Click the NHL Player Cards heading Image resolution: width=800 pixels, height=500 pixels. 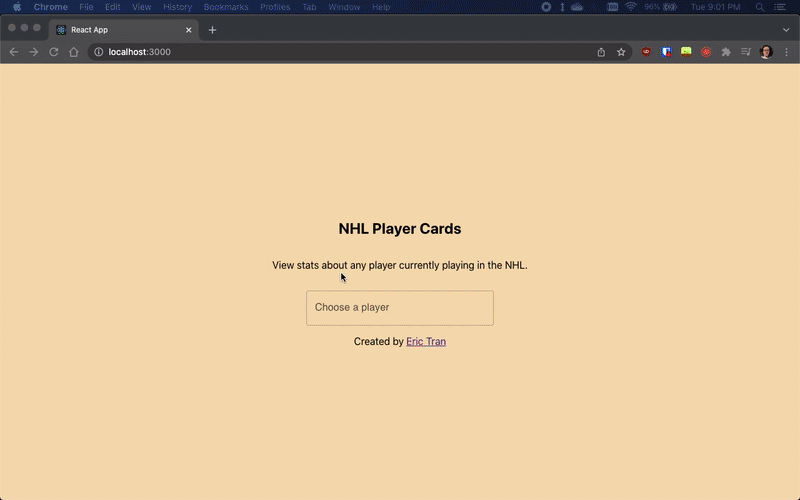(399, 229)
